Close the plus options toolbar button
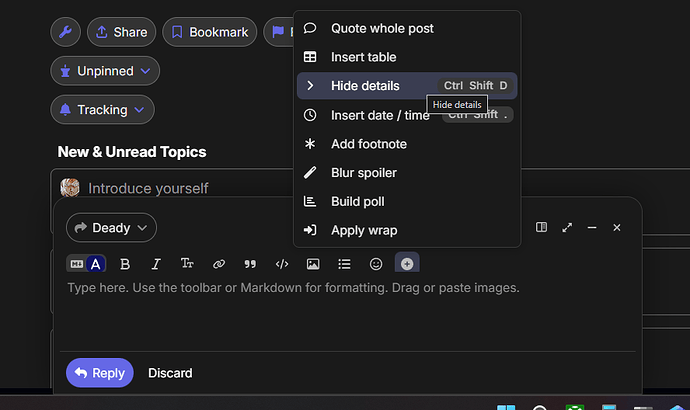690x410 pixels. click(x=407, y=263)
